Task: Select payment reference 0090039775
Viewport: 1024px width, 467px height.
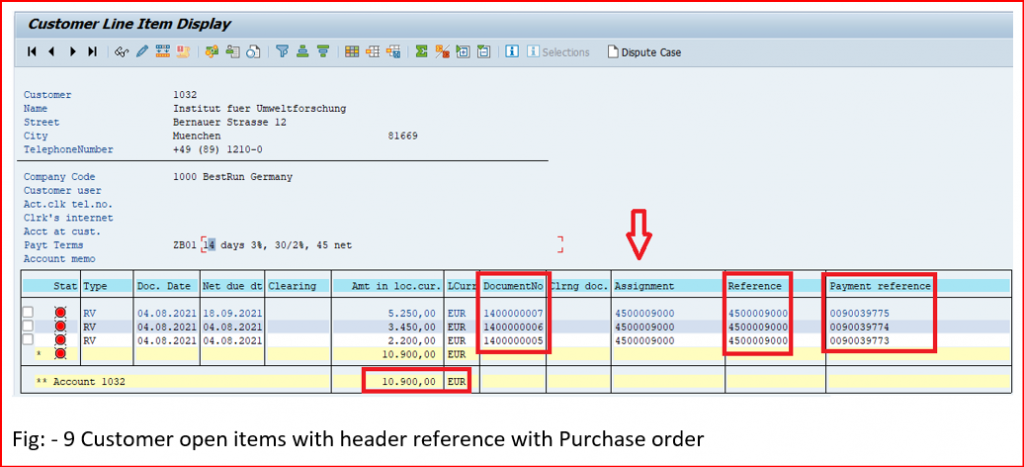Action: pyautogui.click(x=859, y=314)
